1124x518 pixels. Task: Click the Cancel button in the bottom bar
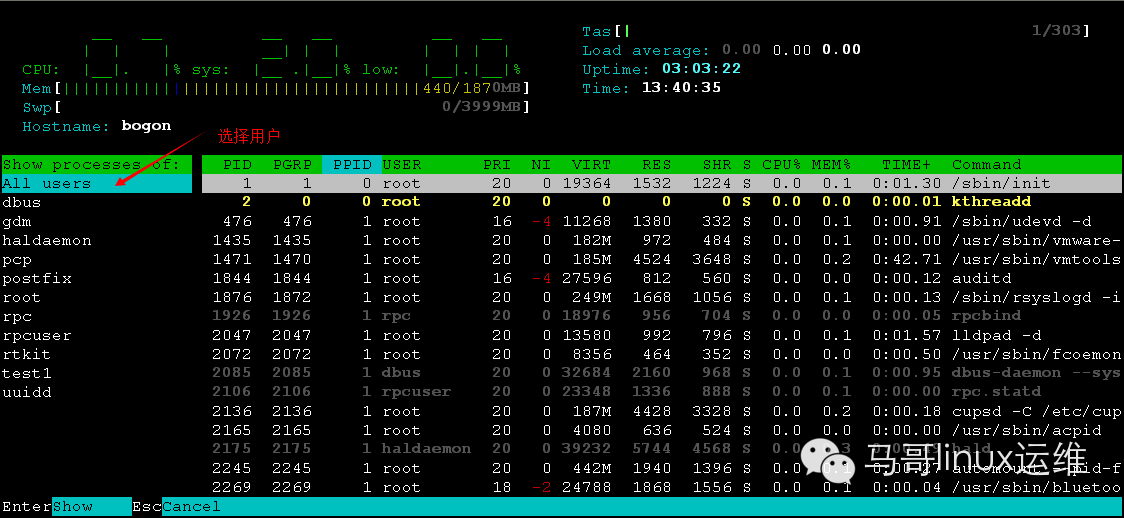coord(191,507)
